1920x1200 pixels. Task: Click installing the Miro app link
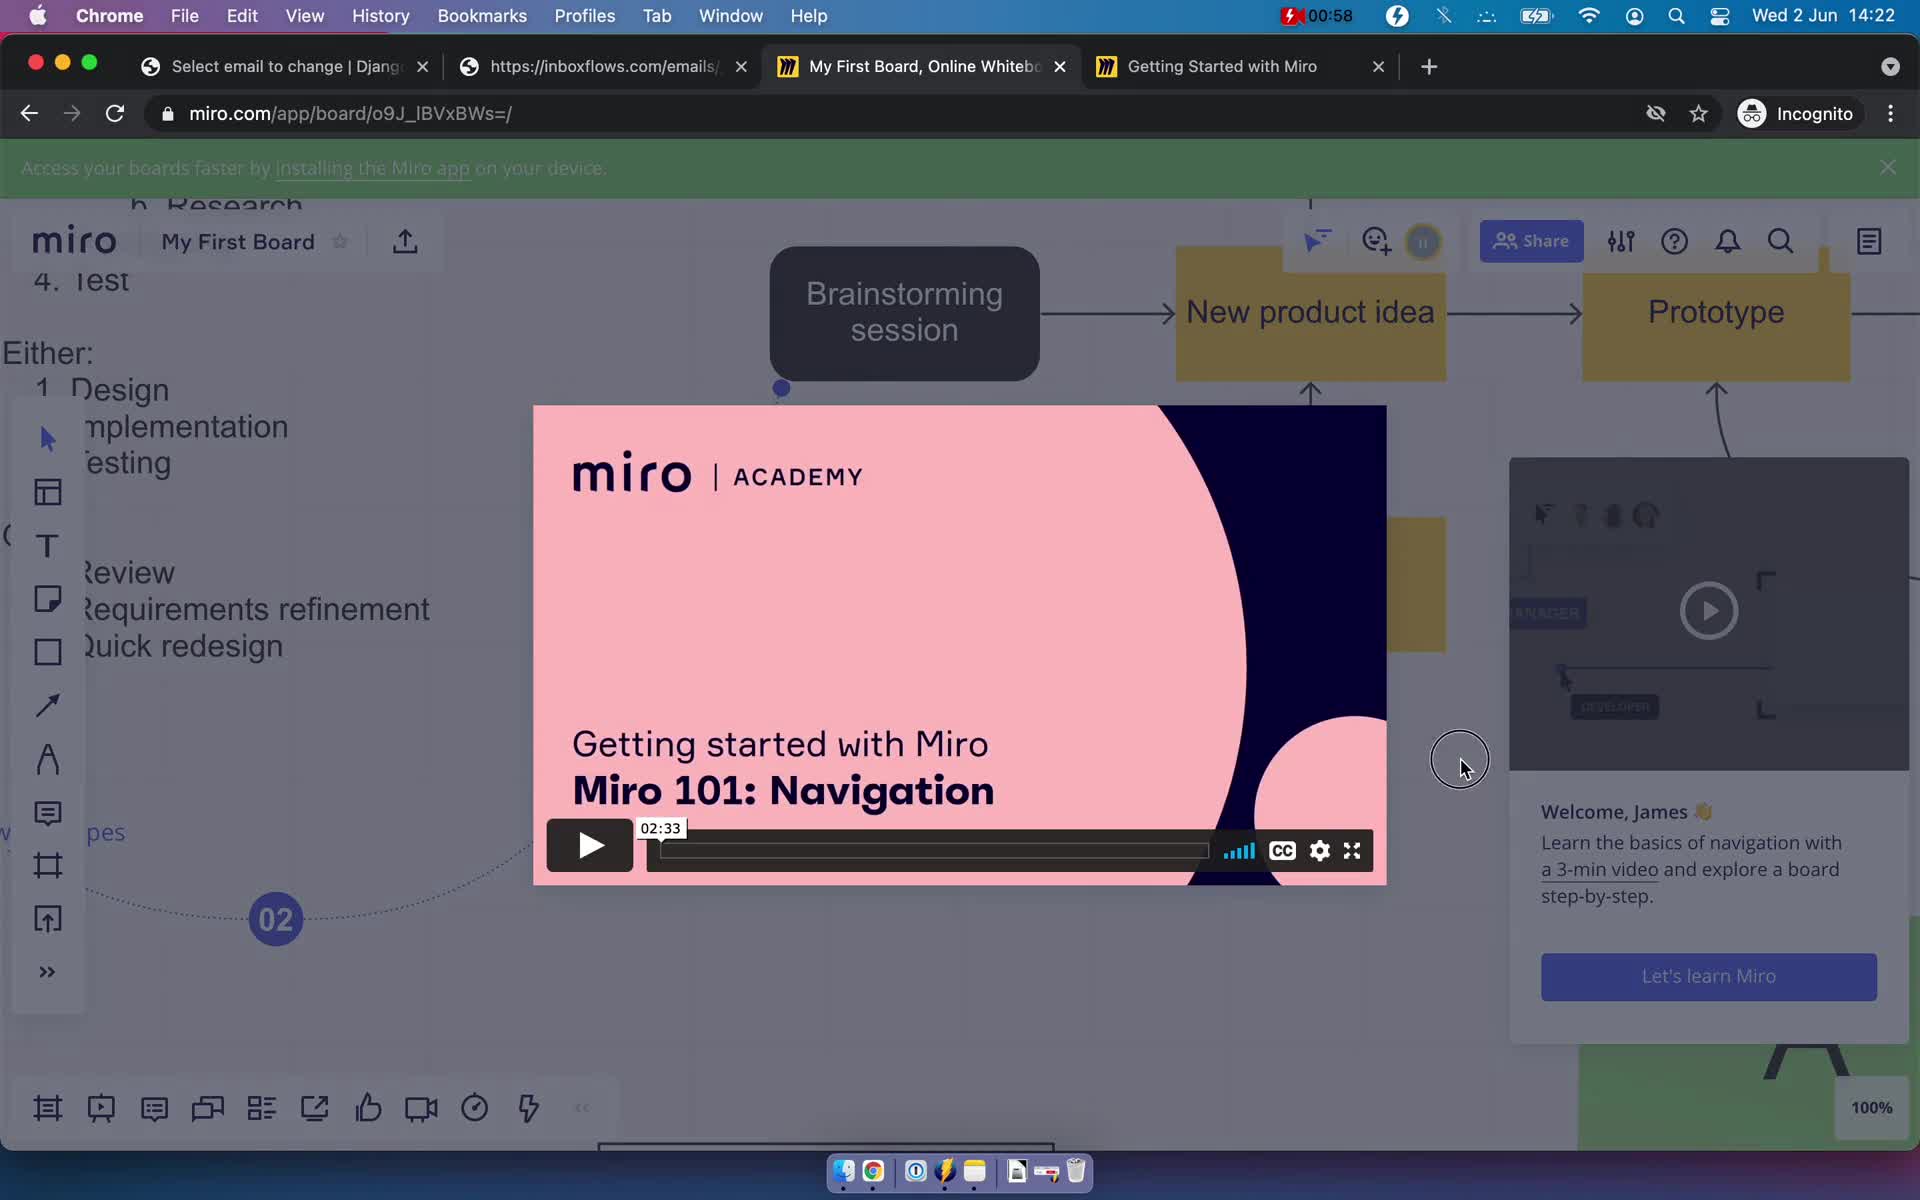[372, 168]
